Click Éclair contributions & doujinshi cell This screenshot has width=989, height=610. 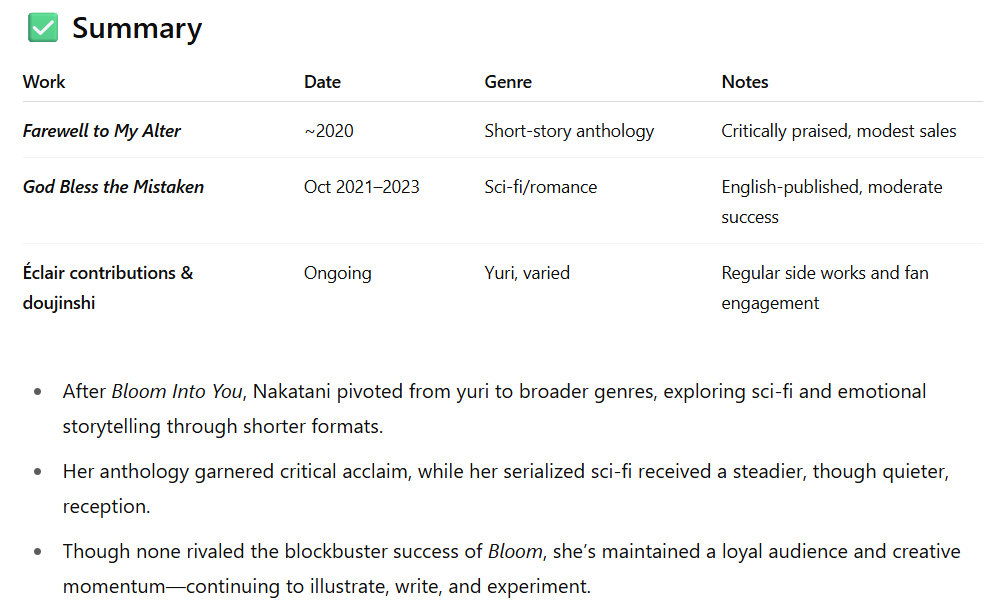pos(108,288)
